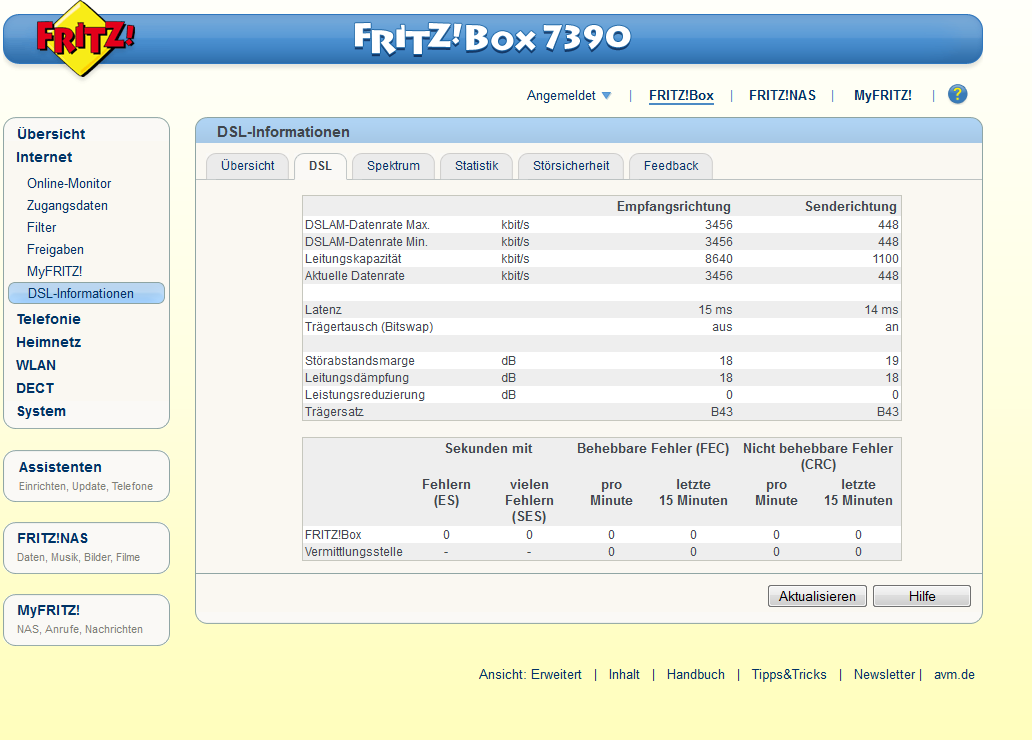
Task: Switch to the Übersicht tab in DSL-Informationen
Action: [247, 166]
